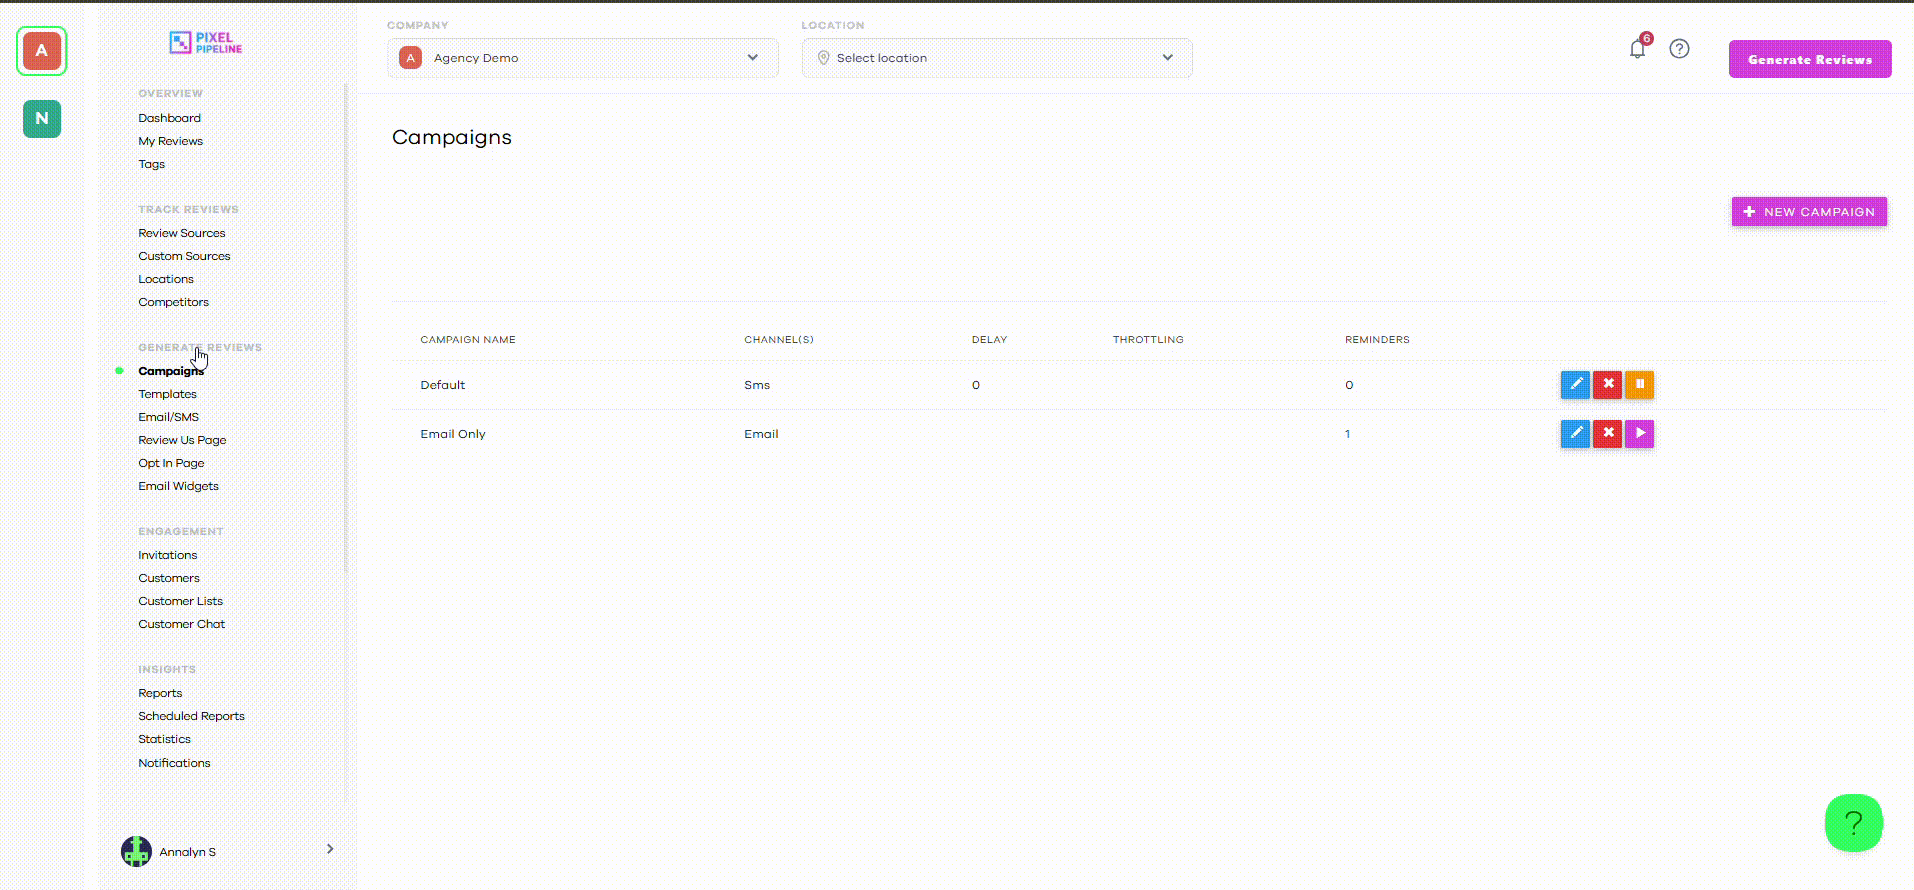The image size is (1914, 890).
Task: Activate the Email Only campaign play button
Action: 1639,434
